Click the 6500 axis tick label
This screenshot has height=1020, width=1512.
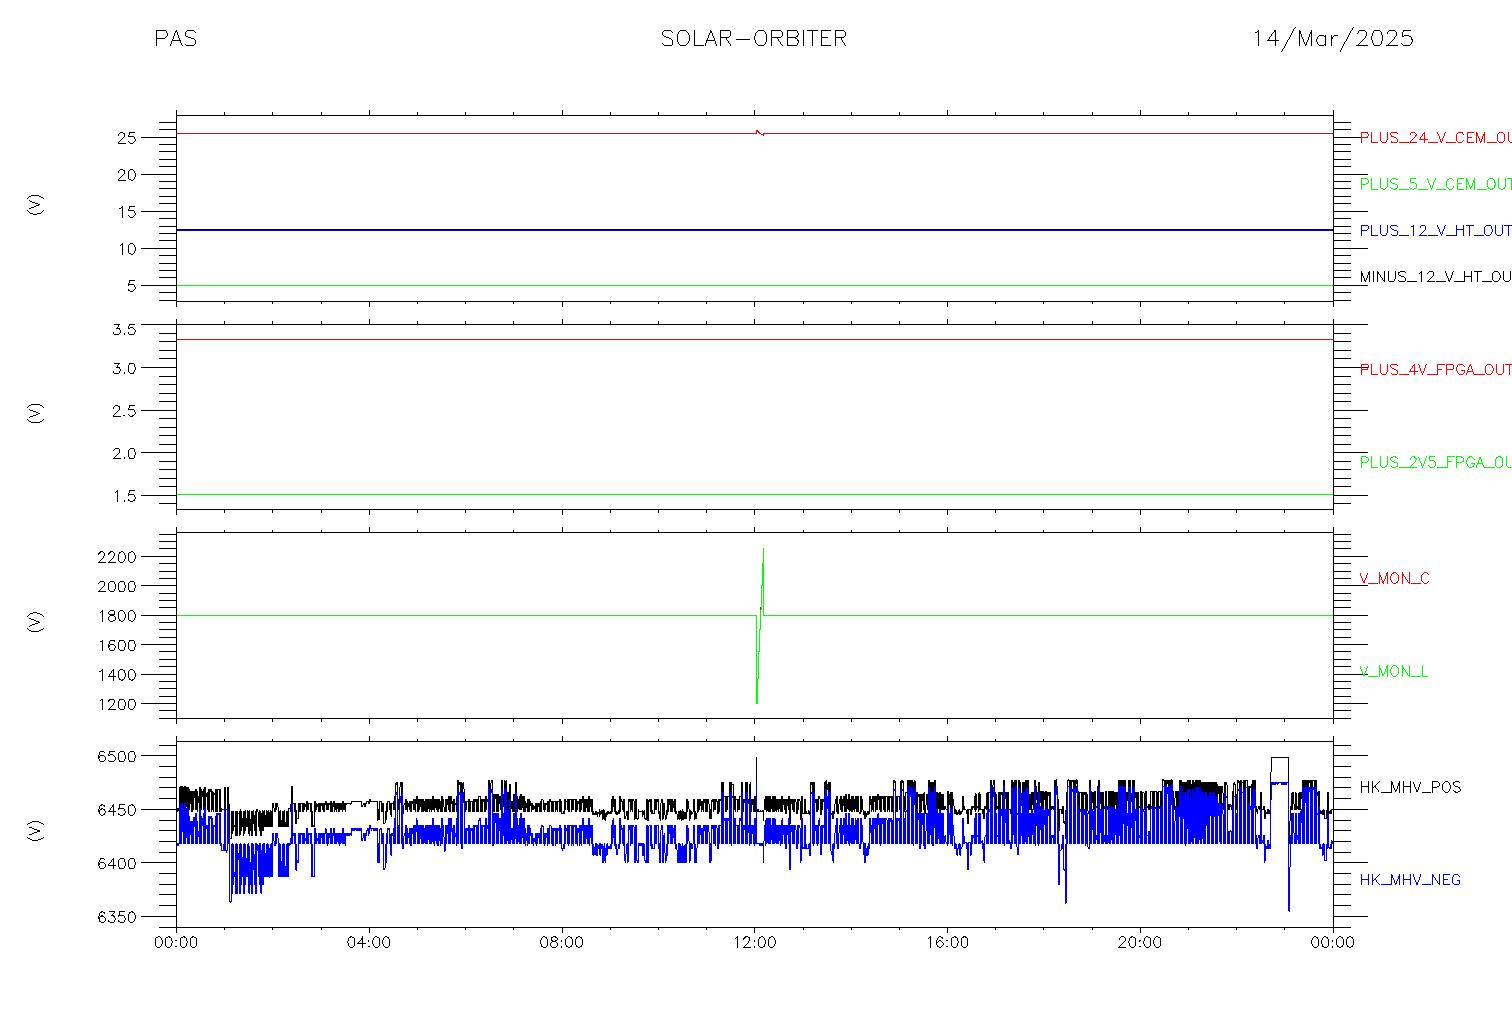point(117,757)
